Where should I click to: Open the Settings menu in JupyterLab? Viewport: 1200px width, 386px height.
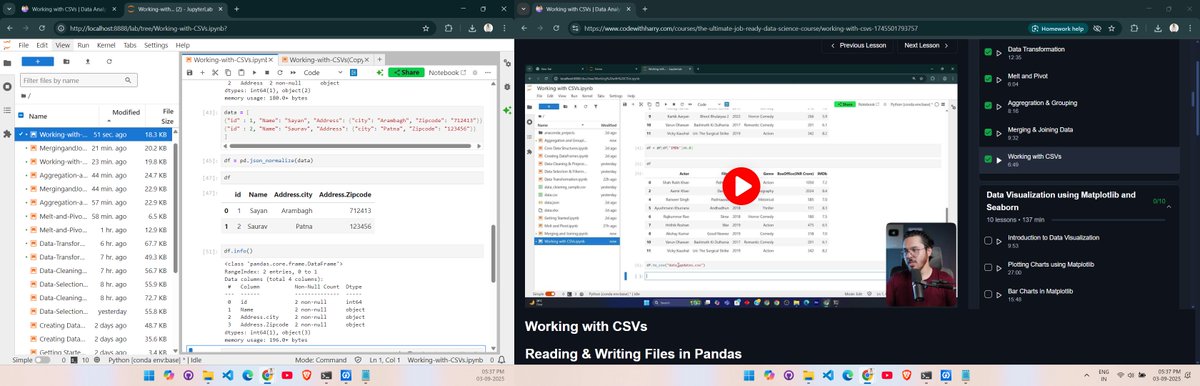pyautogui.click(x=156, y=45)
